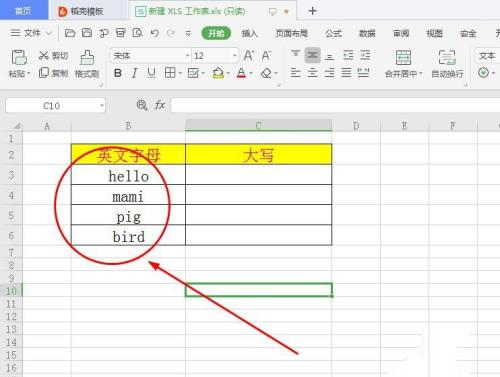This screenshot has height=377, width=500.
Task: Open the 文件 menu button
Action: coord(31,33)
